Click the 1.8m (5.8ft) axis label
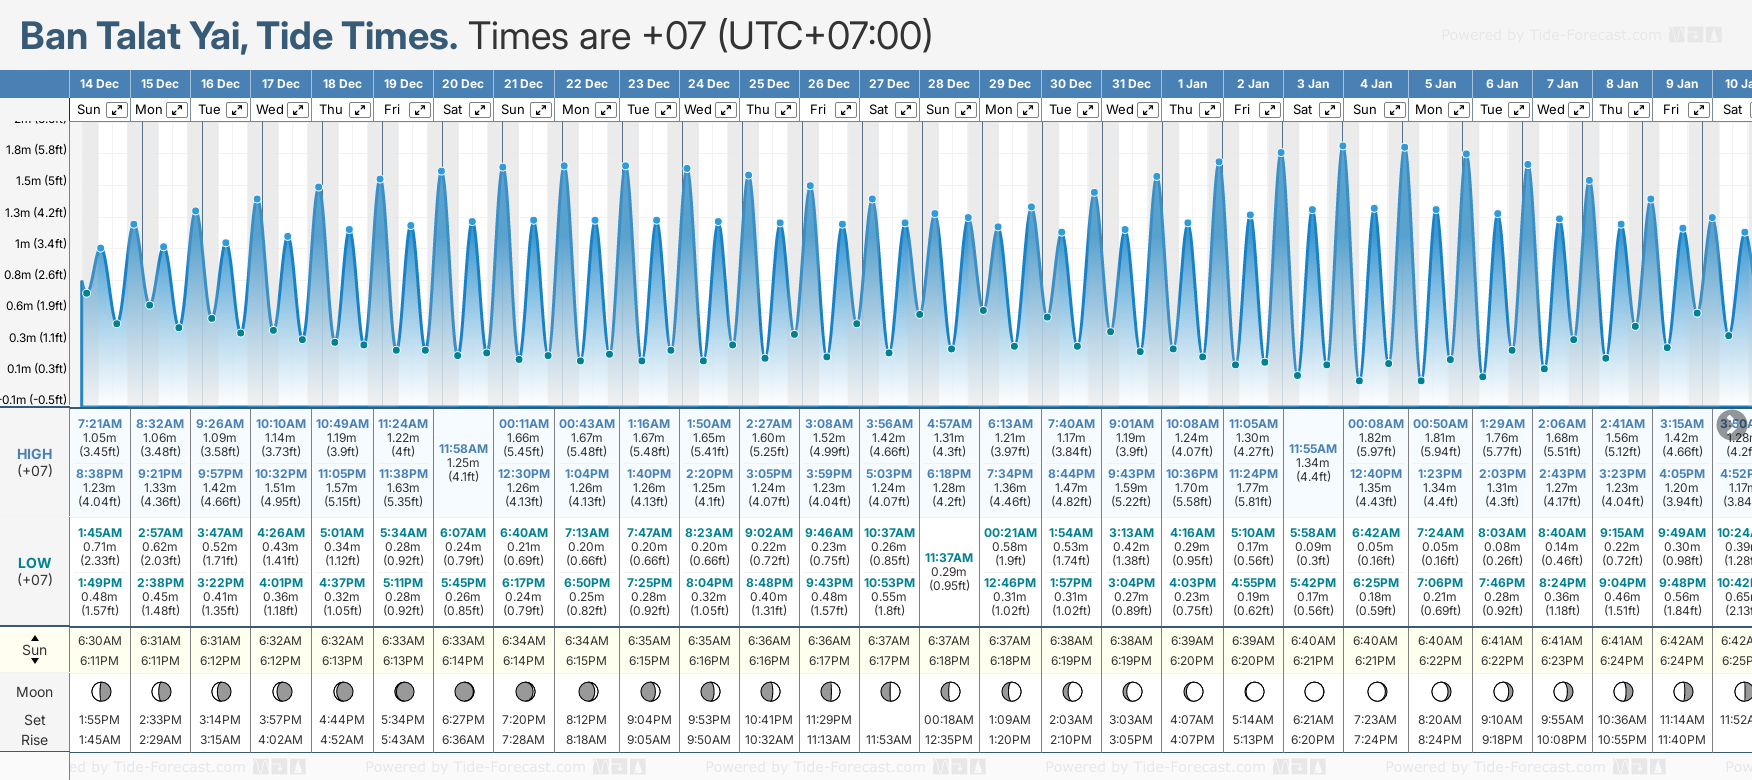 36,150
